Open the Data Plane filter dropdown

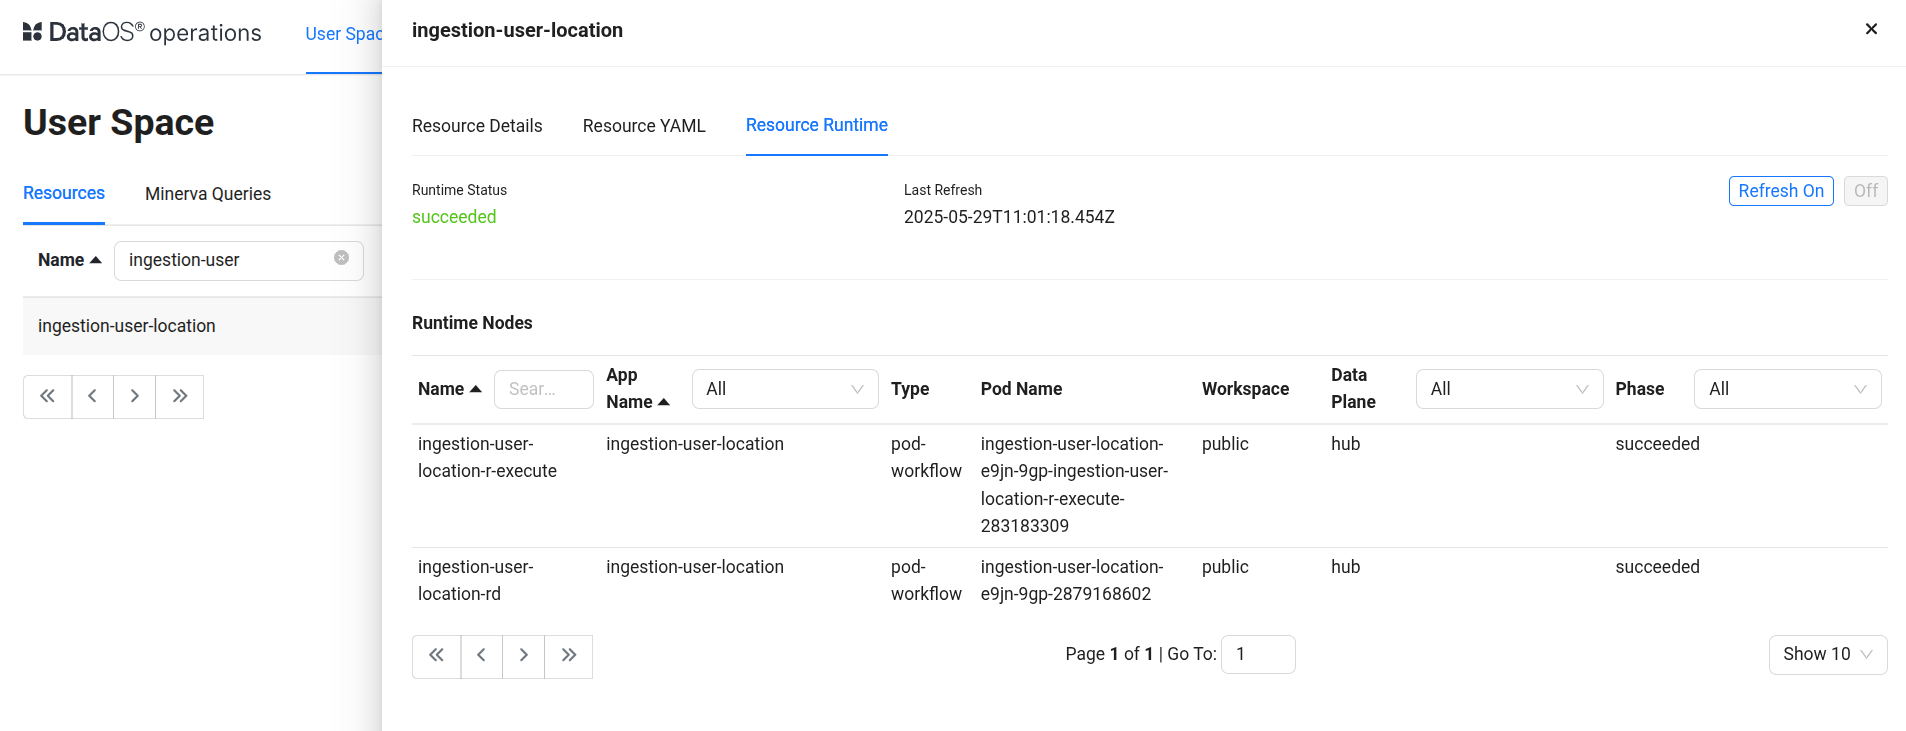pyautogui.click(x=1508, y=389)
